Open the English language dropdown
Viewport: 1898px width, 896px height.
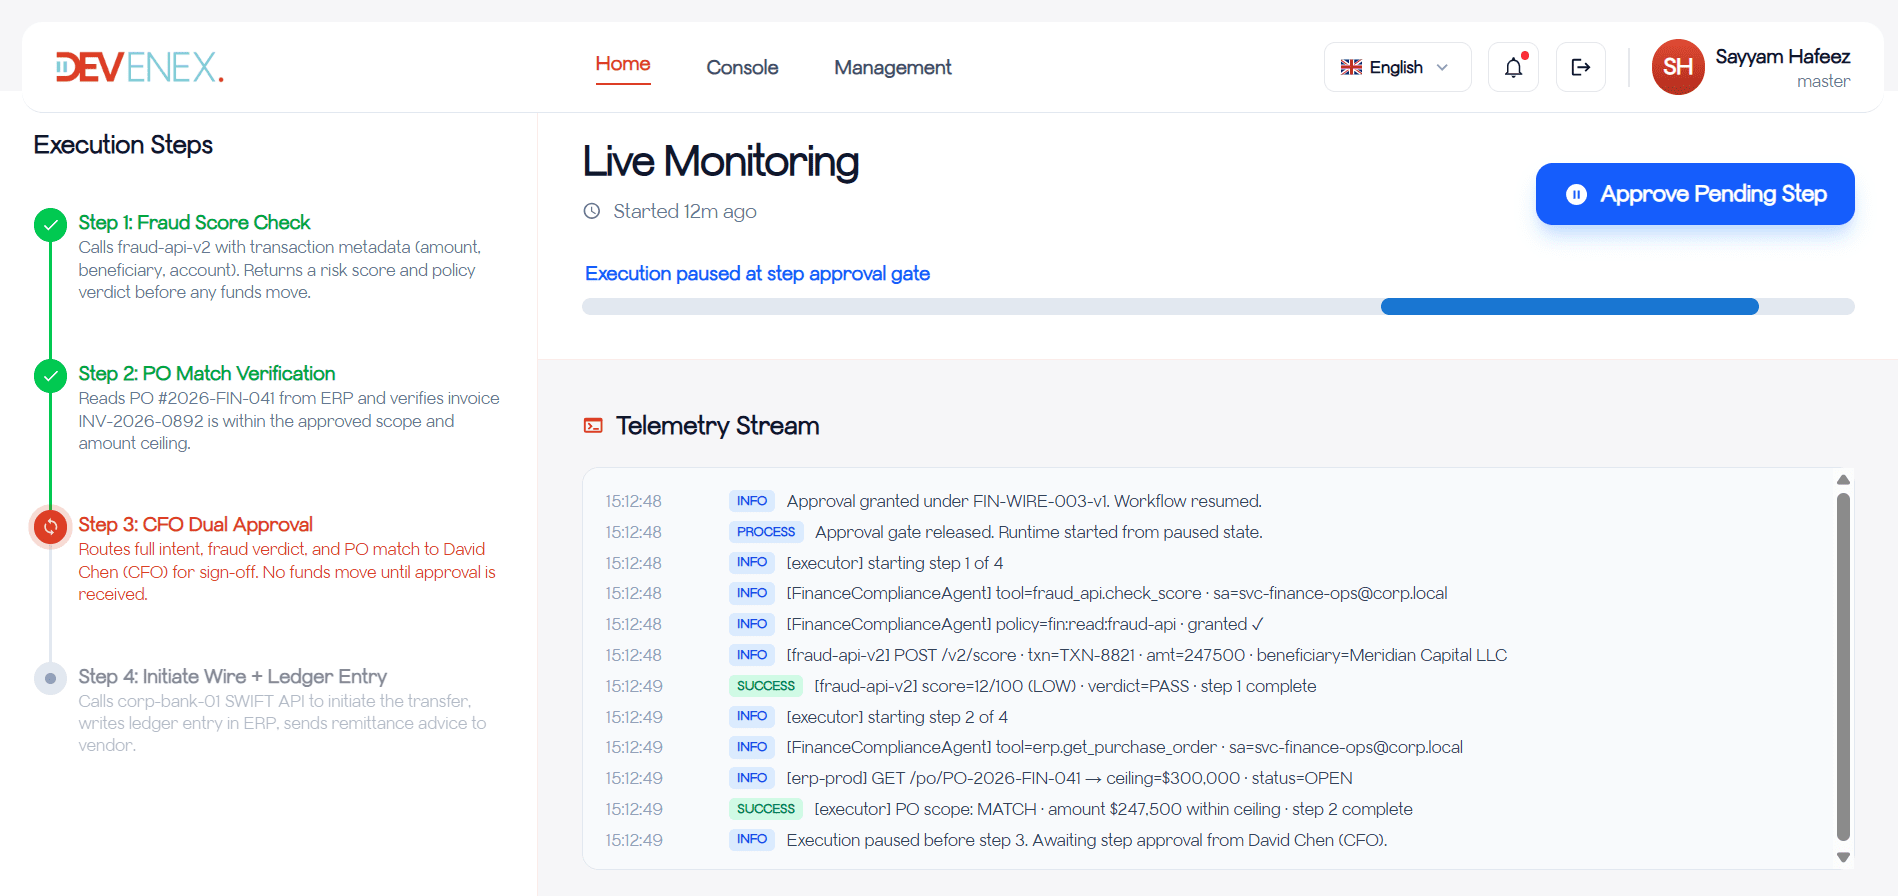click(x=1396, y=67)
